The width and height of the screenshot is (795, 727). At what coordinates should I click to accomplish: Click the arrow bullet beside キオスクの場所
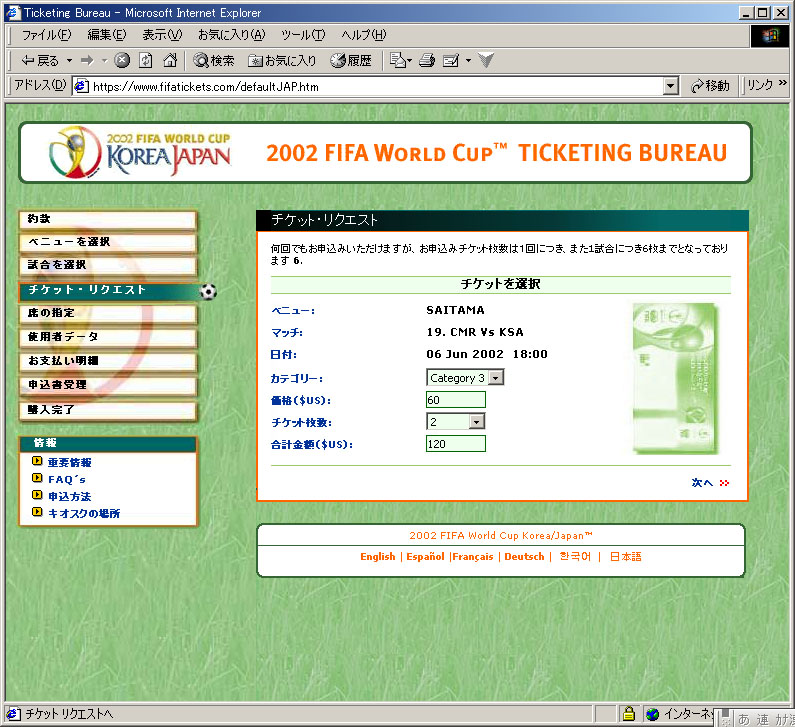click(x=37, y=512)
